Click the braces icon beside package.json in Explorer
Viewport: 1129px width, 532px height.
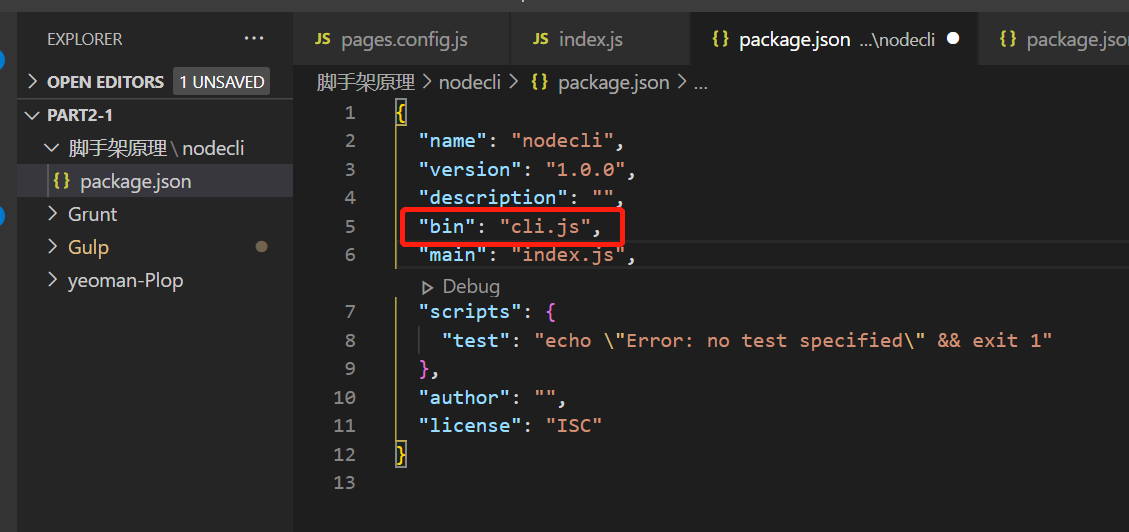click(61, 181)
